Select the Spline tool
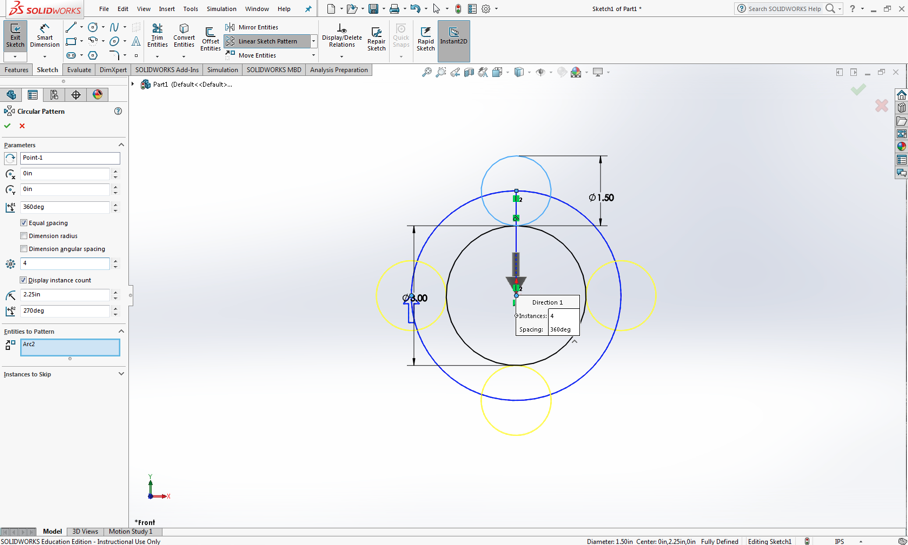 pyautogui.click(x=114, y=27)
